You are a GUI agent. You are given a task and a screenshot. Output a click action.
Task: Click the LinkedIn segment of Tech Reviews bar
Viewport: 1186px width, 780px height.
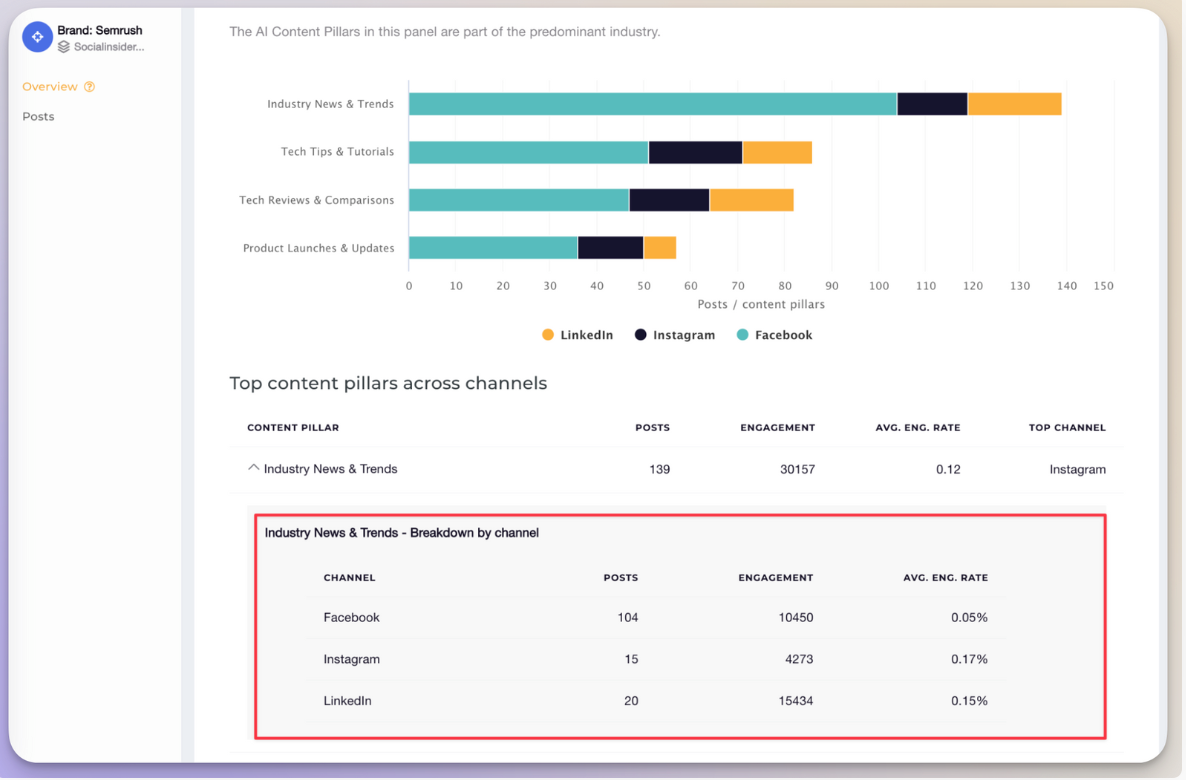tap(750, 199)
